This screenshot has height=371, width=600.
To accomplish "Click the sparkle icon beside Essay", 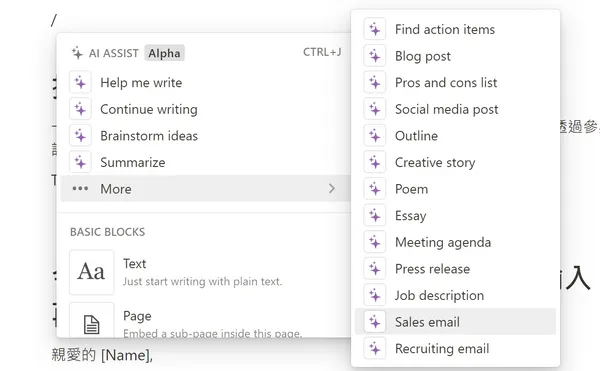I will 375,215.
